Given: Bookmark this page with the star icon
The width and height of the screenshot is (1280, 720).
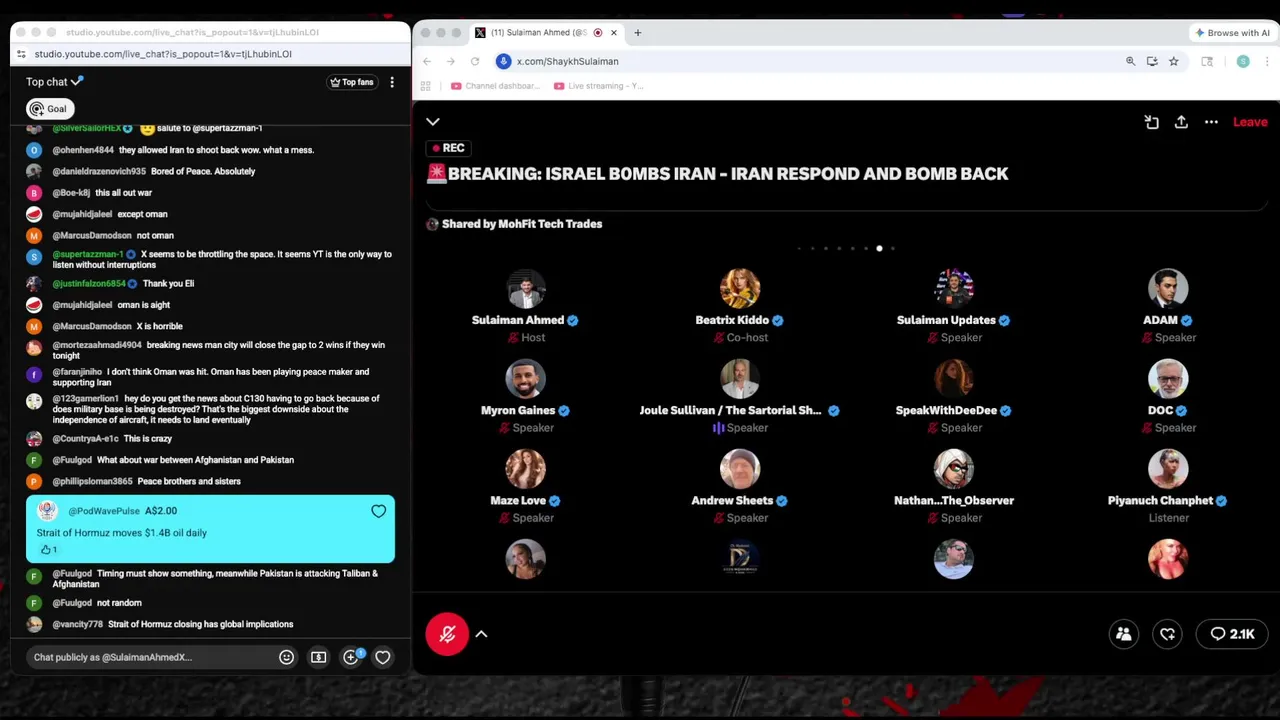Looking at the screenshot, I should click(1174, 61).
